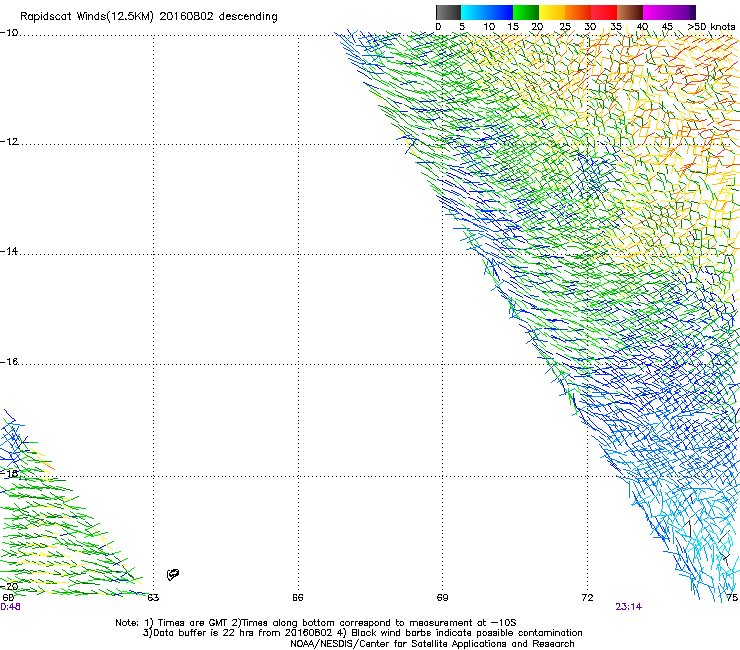The image size is (740, 650).
Task: Select the '63' longitude axis label
Action: (x=153, y=598)
